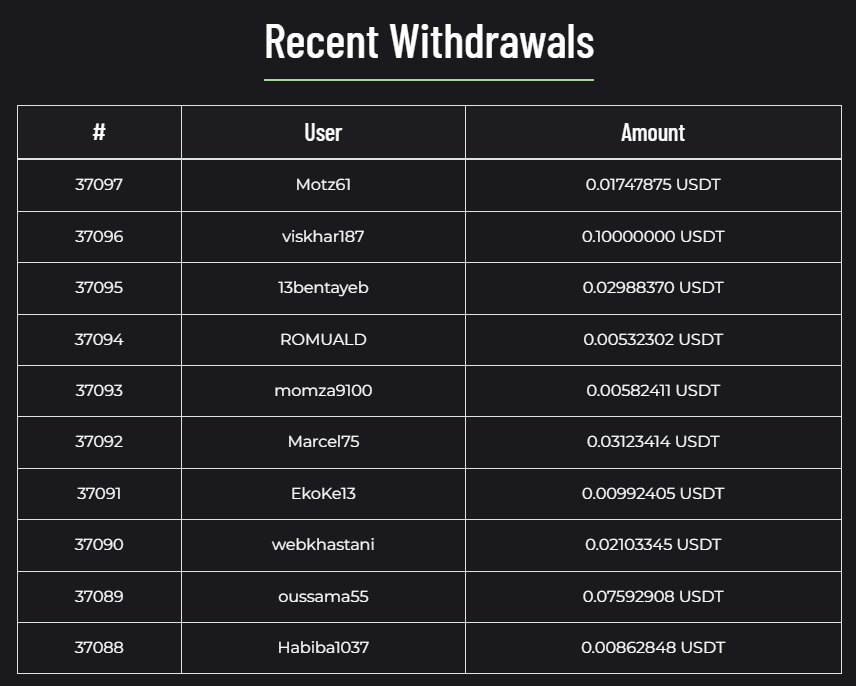Image resolution: width=856 pixels, height=686 pixels.
Task: Click user 13bentayeb
Action: pos(323,288)
